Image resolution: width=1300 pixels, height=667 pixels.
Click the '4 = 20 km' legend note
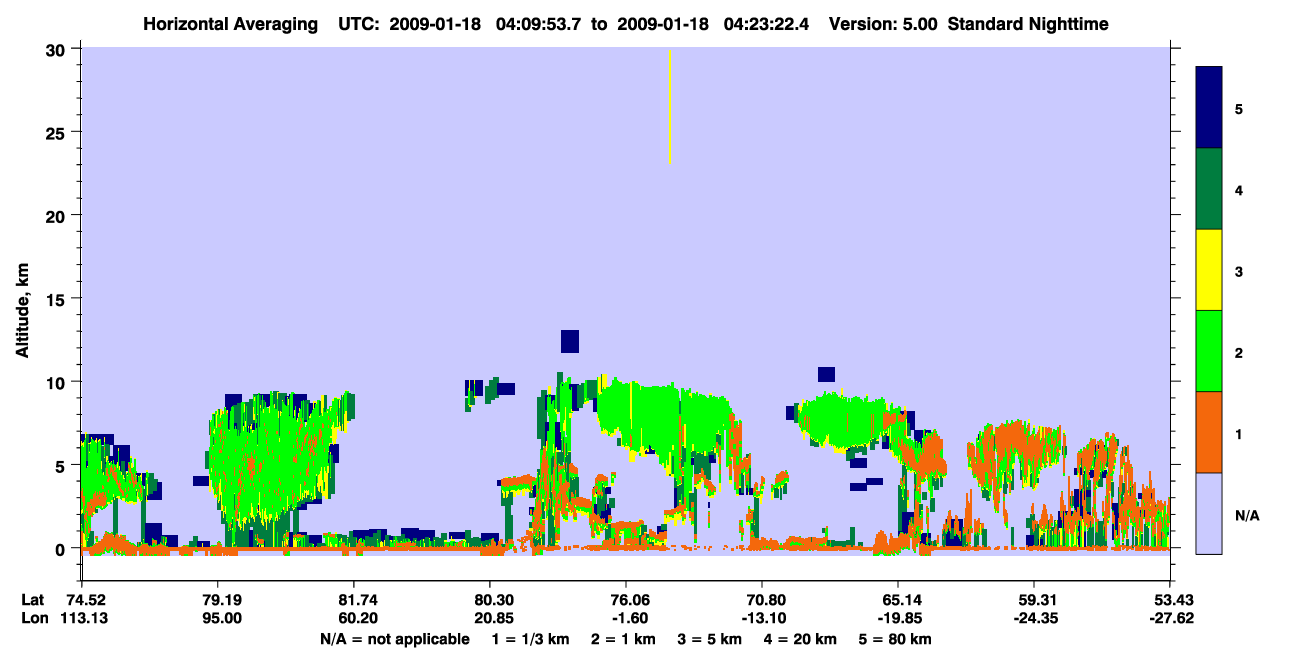[x=801, y=639]
